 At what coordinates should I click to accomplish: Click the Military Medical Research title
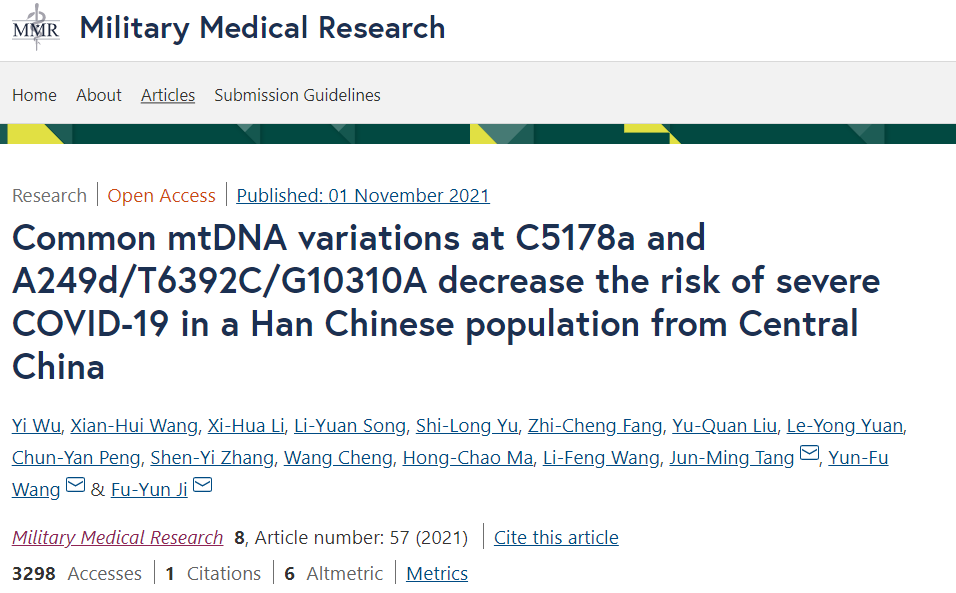tap(262, 28)
